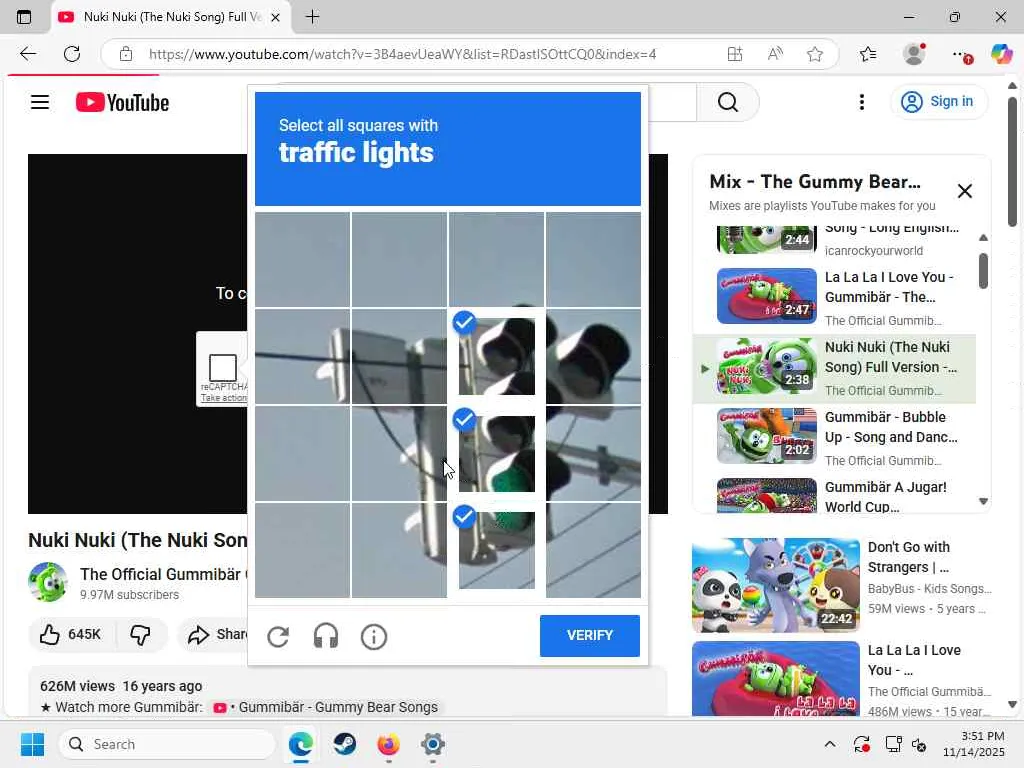Image resolution: width=1024 pixels, height=768 pixels.
Task: Open the browser profile avatar
Action: (914, 54)
